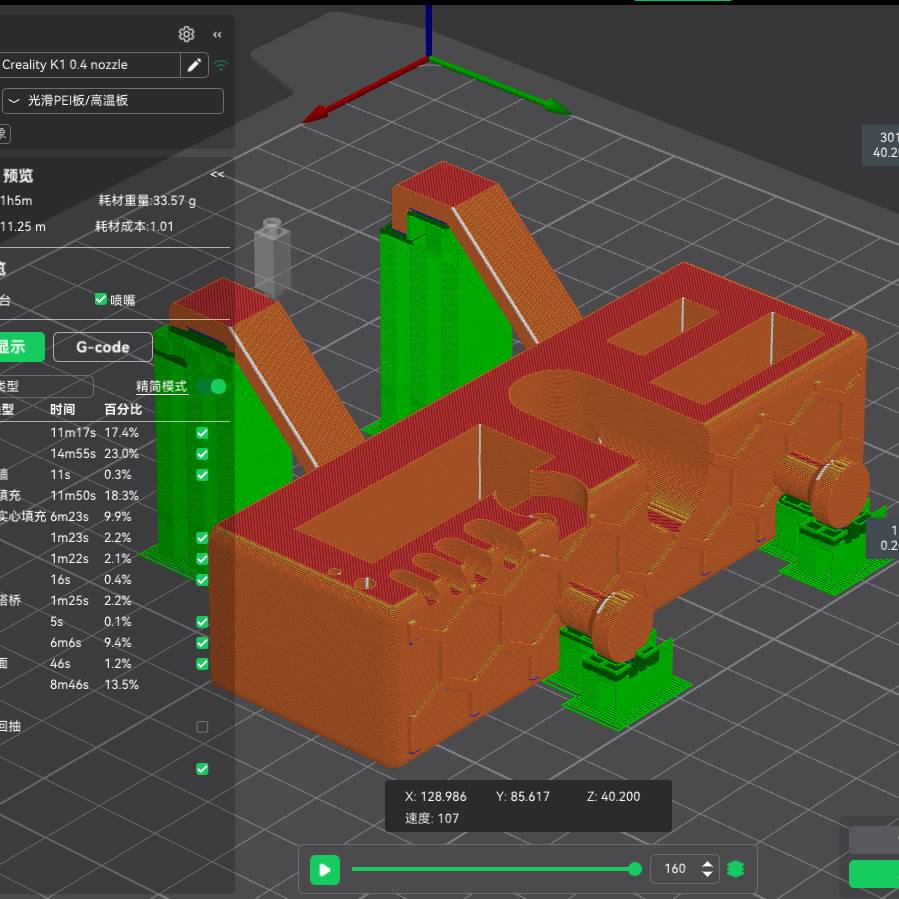This screenshot has width=899, height=899.
Task: Click the up arrow on layer number stepper
Action: (x=708, y=864)
